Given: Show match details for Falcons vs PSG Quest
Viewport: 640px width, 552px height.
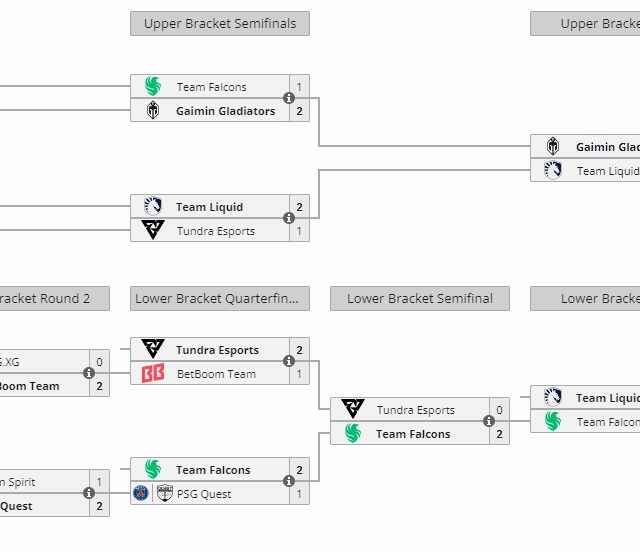Looking at the screenshot, I should coord(289,482).
